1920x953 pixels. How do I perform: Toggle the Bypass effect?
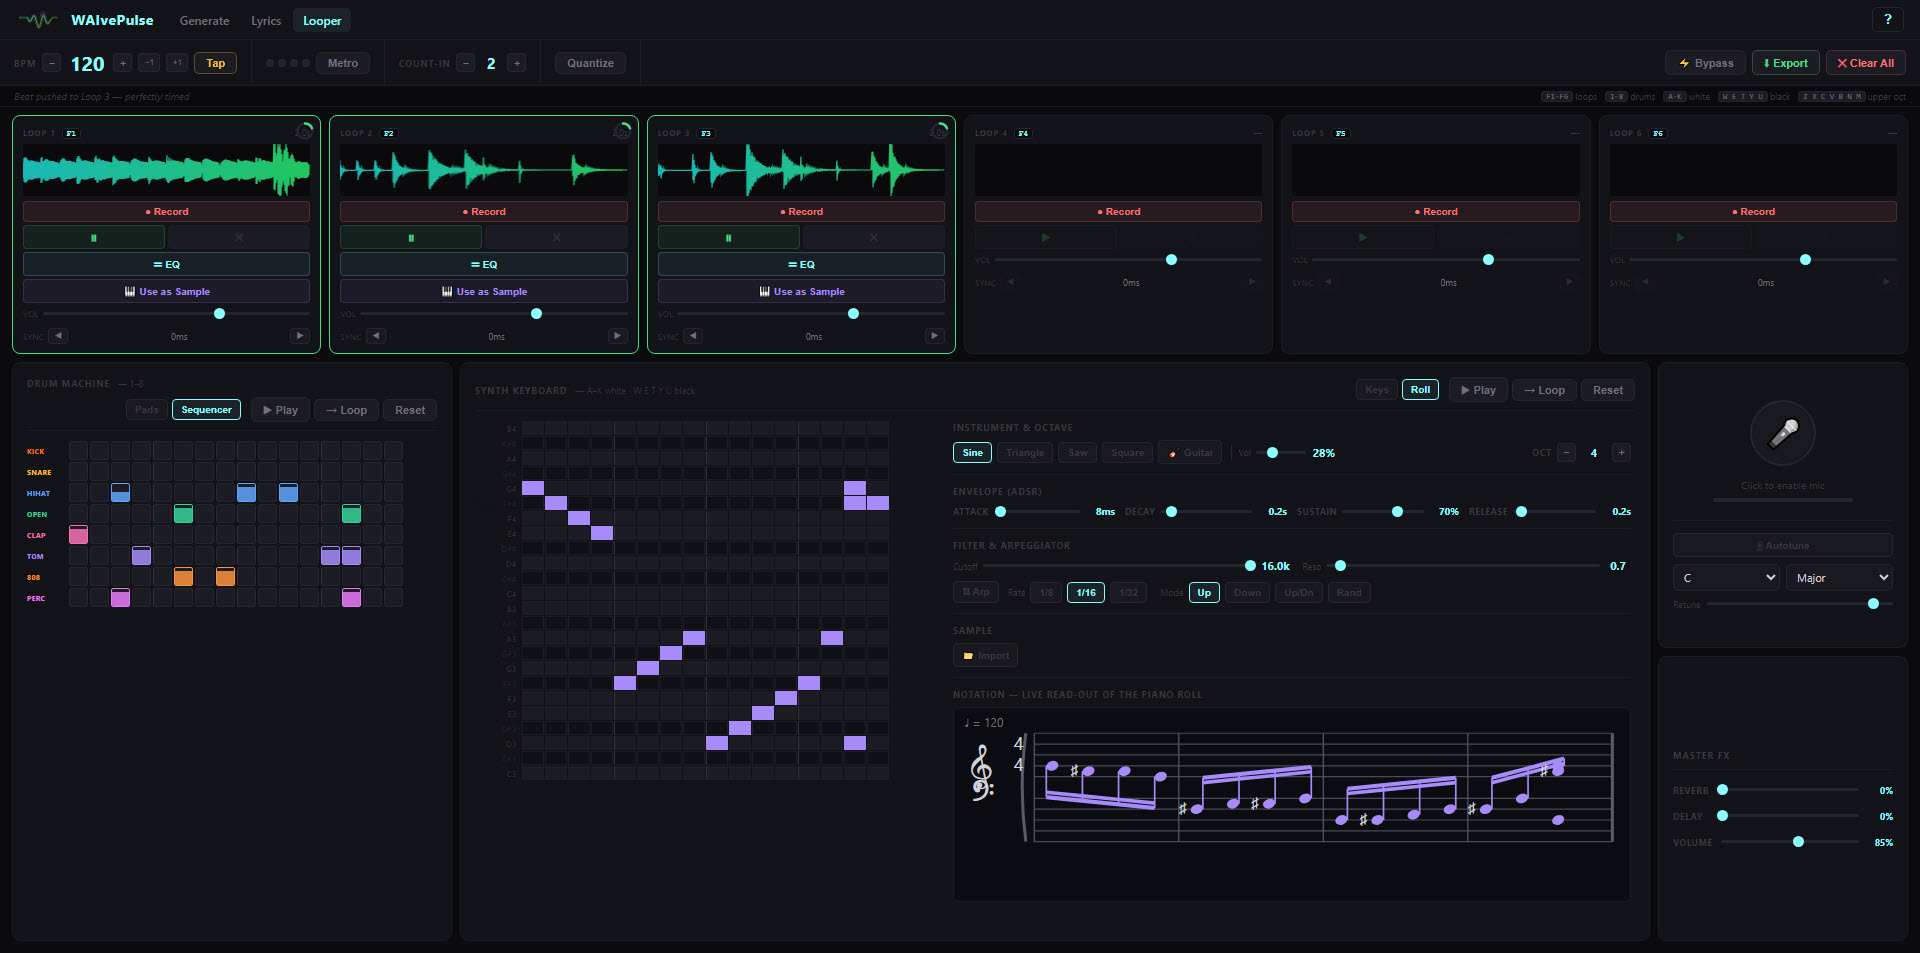pos(1706,63)
